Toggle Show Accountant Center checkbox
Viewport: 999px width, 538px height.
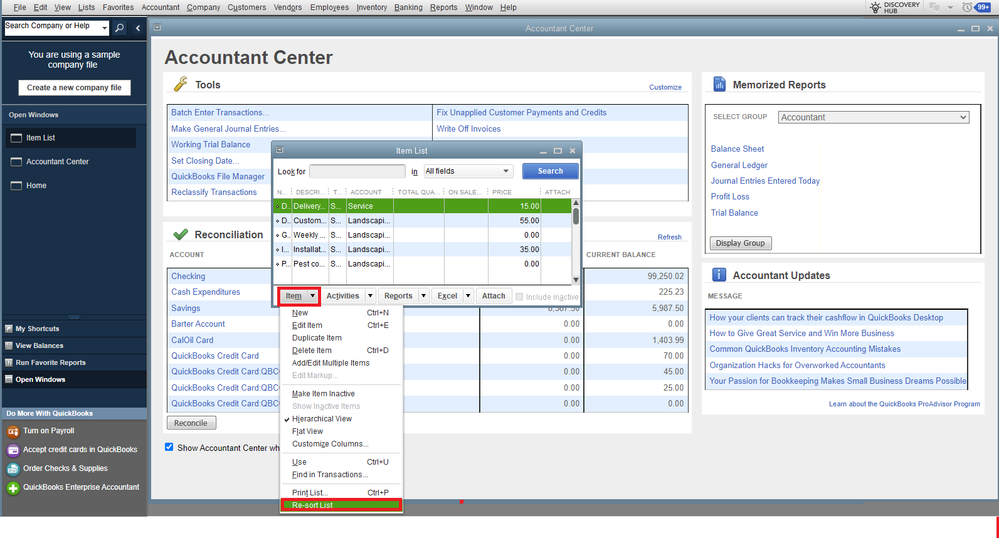click(169, 447)
